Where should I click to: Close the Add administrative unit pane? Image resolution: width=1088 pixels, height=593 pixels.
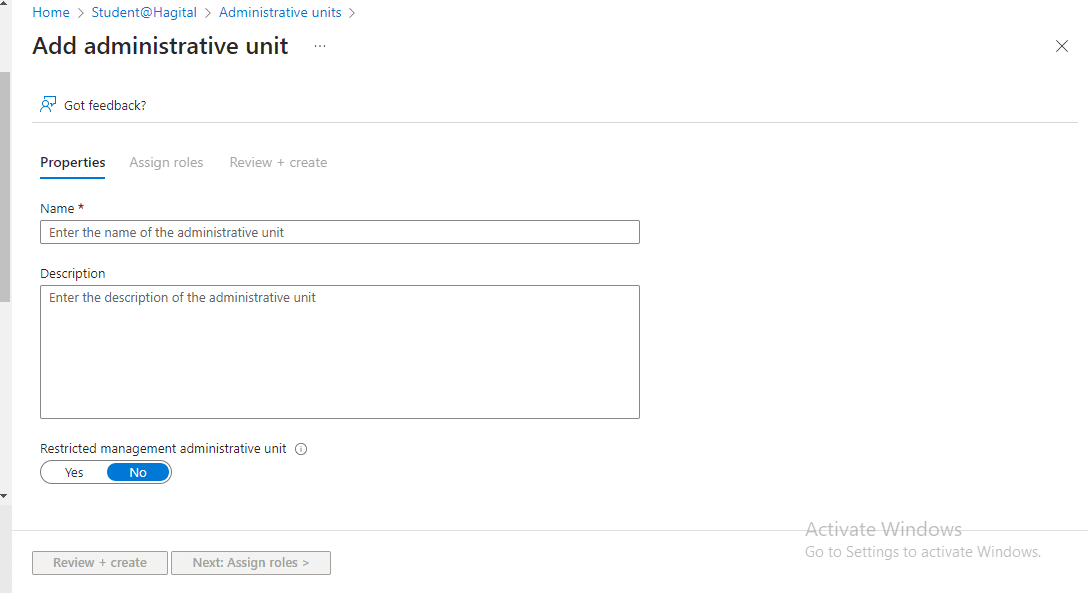click(1062, 46)
